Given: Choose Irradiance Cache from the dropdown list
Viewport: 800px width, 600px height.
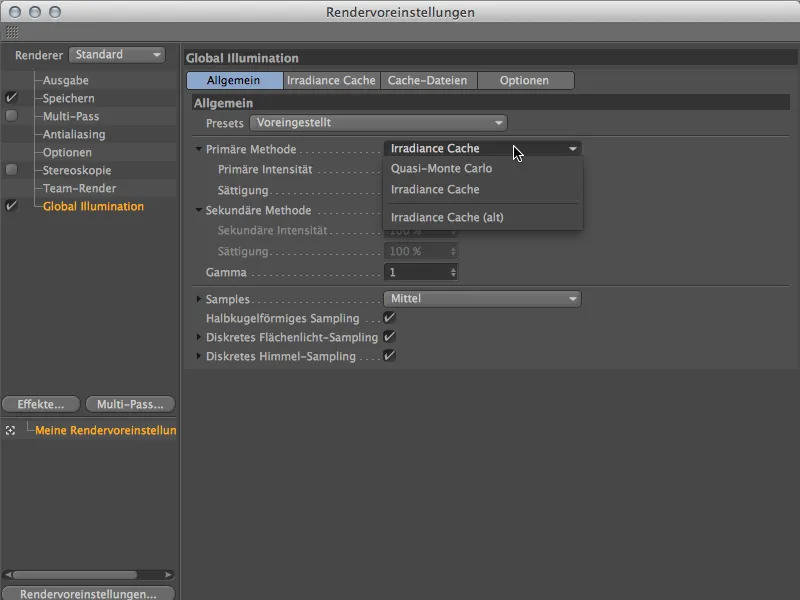Looking at the screenshot, I should (483, 189).
